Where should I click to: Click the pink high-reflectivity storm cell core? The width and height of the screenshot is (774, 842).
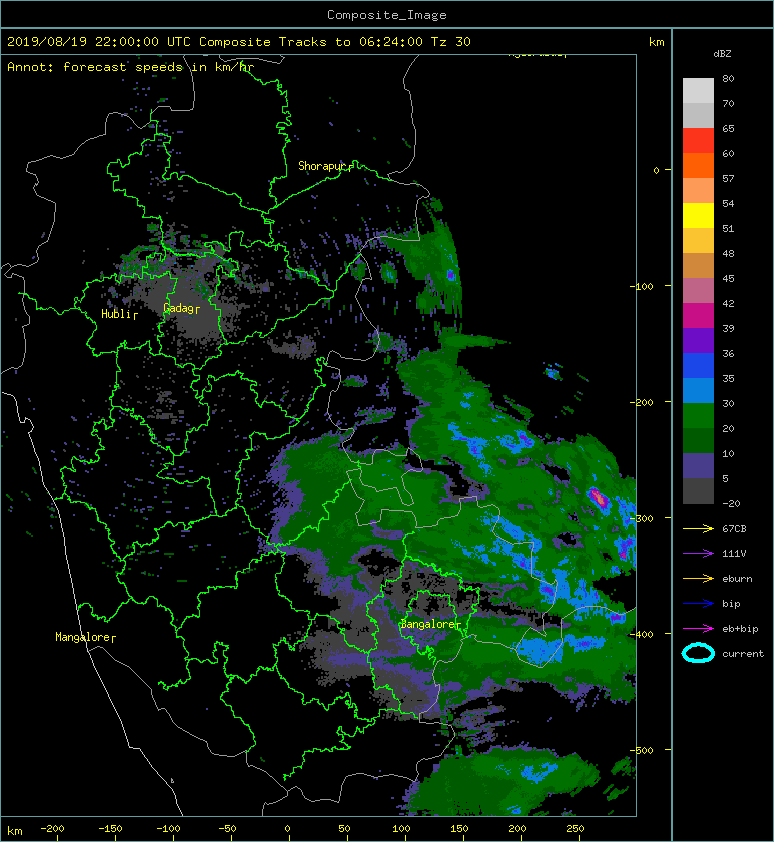pos(598,498)
